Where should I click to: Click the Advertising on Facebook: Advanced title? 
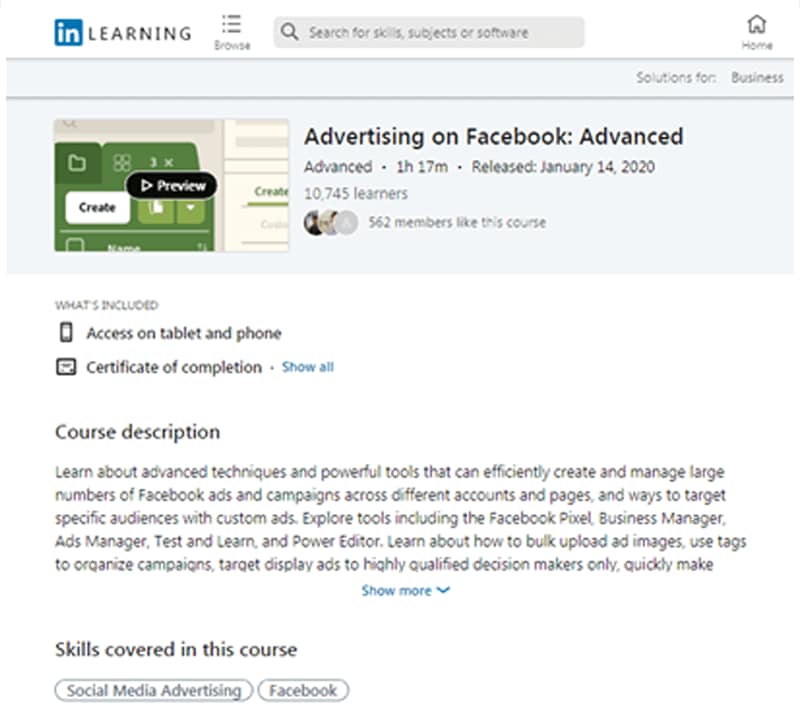click(x=493, y=137)
